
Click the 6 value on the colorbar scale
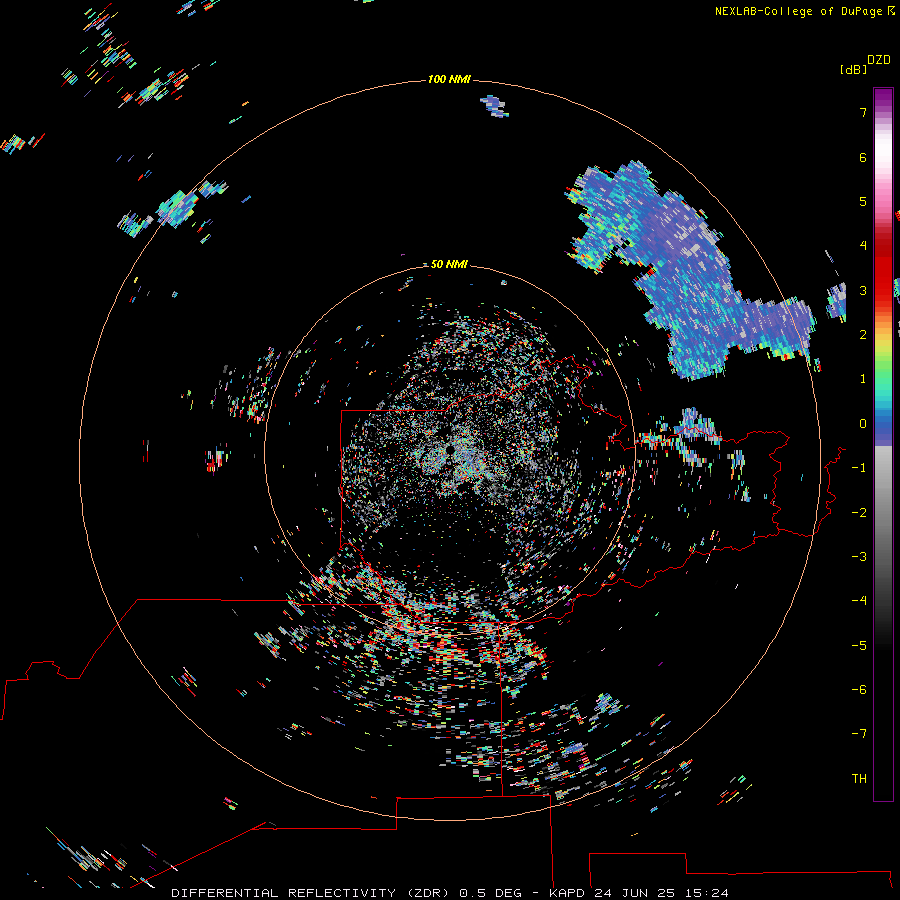[863, 157]
